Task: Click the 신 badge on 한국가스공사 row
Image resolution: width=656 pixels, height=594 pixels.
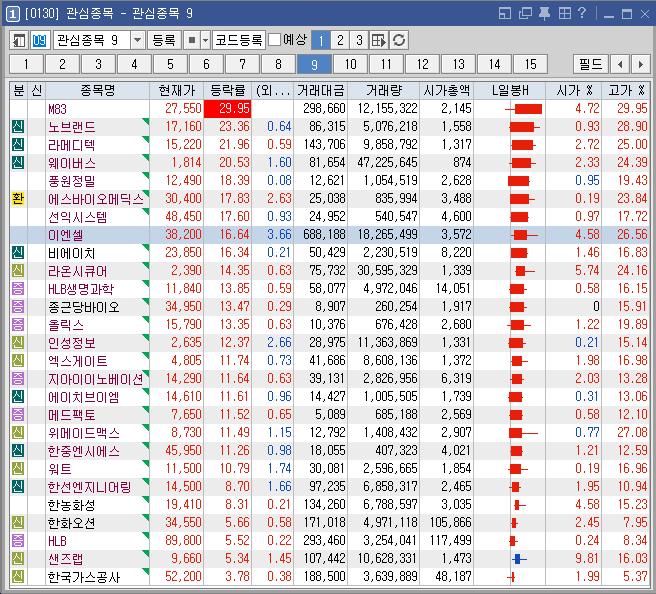Action: click(x=18, y=576)
